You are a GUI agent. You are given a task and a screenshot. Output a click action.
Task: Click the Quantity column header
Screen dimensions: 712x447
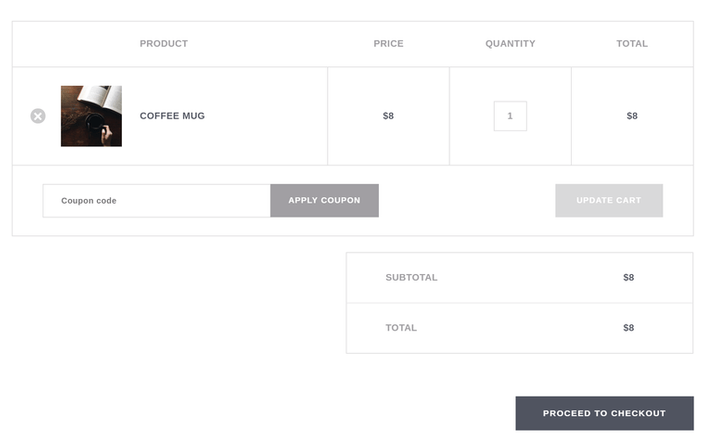pos(510,44)
